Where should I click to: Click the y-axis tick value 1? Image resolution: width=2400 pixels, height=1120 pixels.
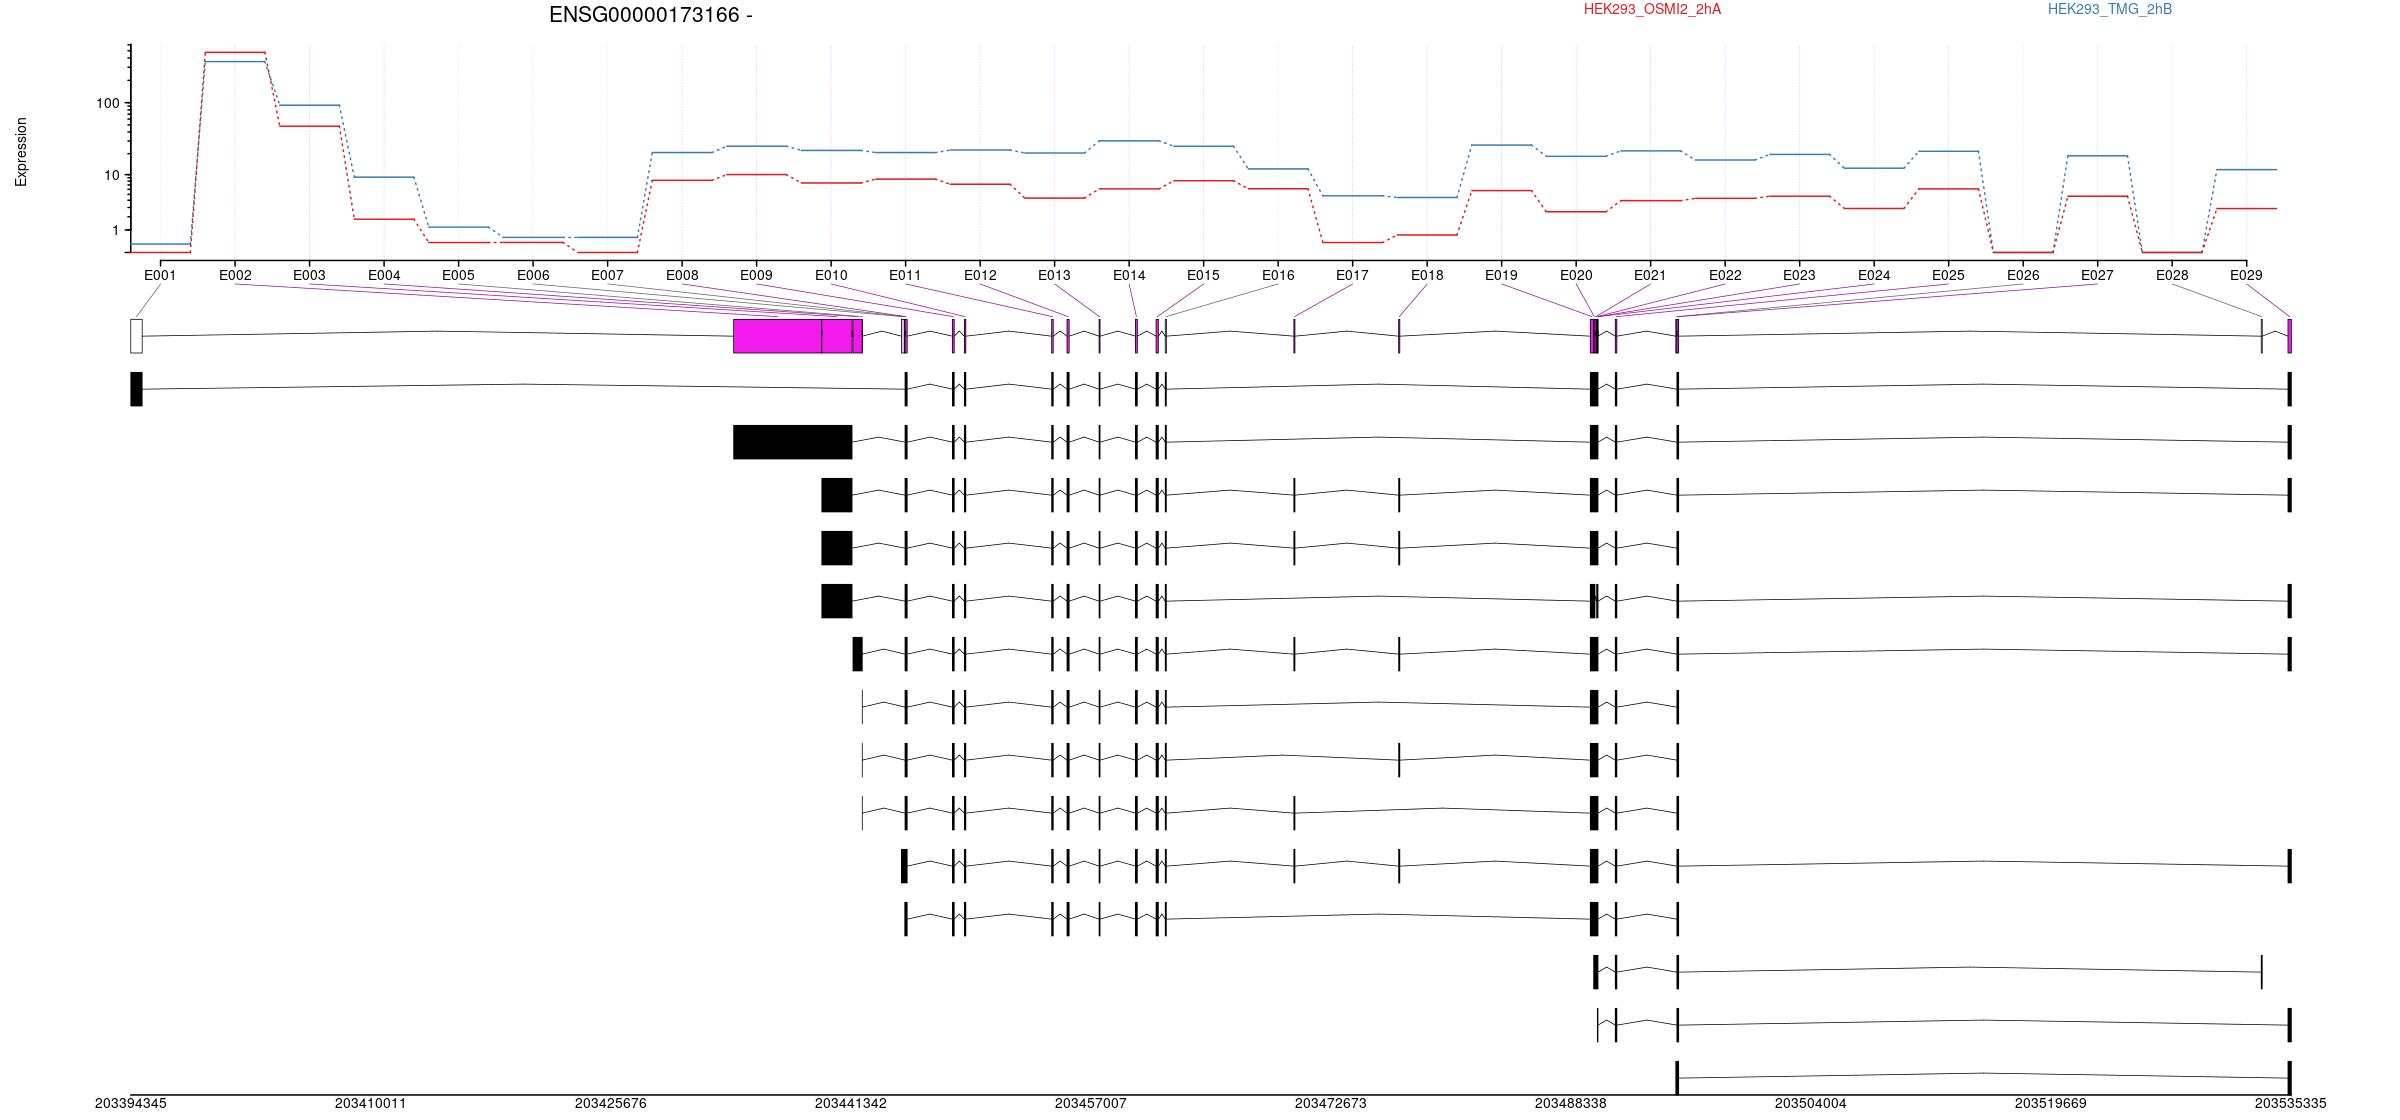coord(116,230)
